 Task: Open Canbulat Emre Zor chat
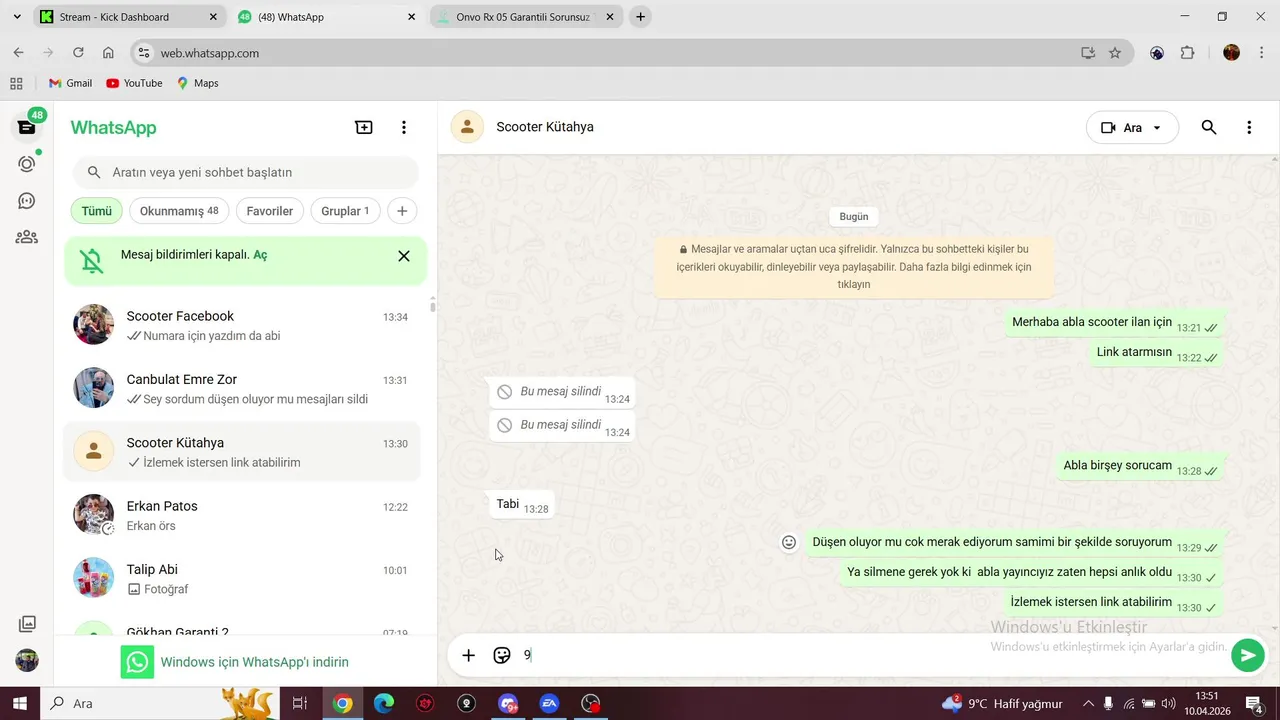(242, 389)
